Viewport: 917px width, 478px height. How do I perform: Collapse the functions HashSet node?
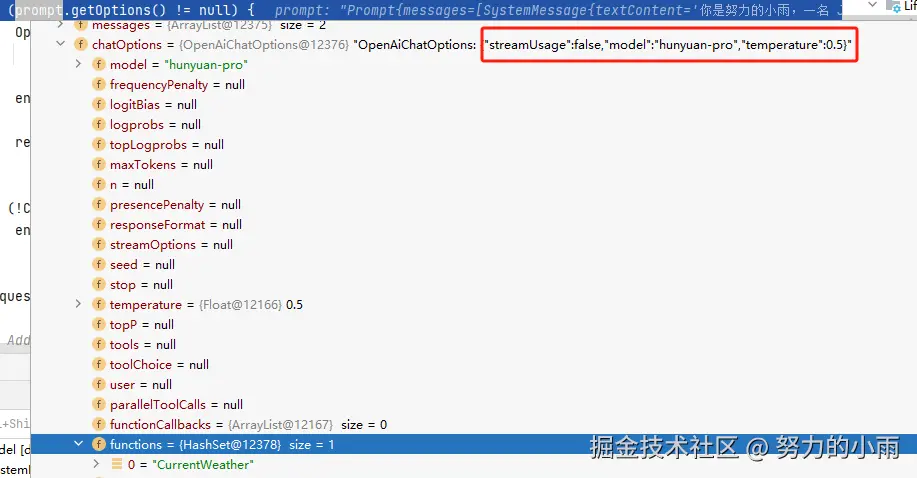78,444
